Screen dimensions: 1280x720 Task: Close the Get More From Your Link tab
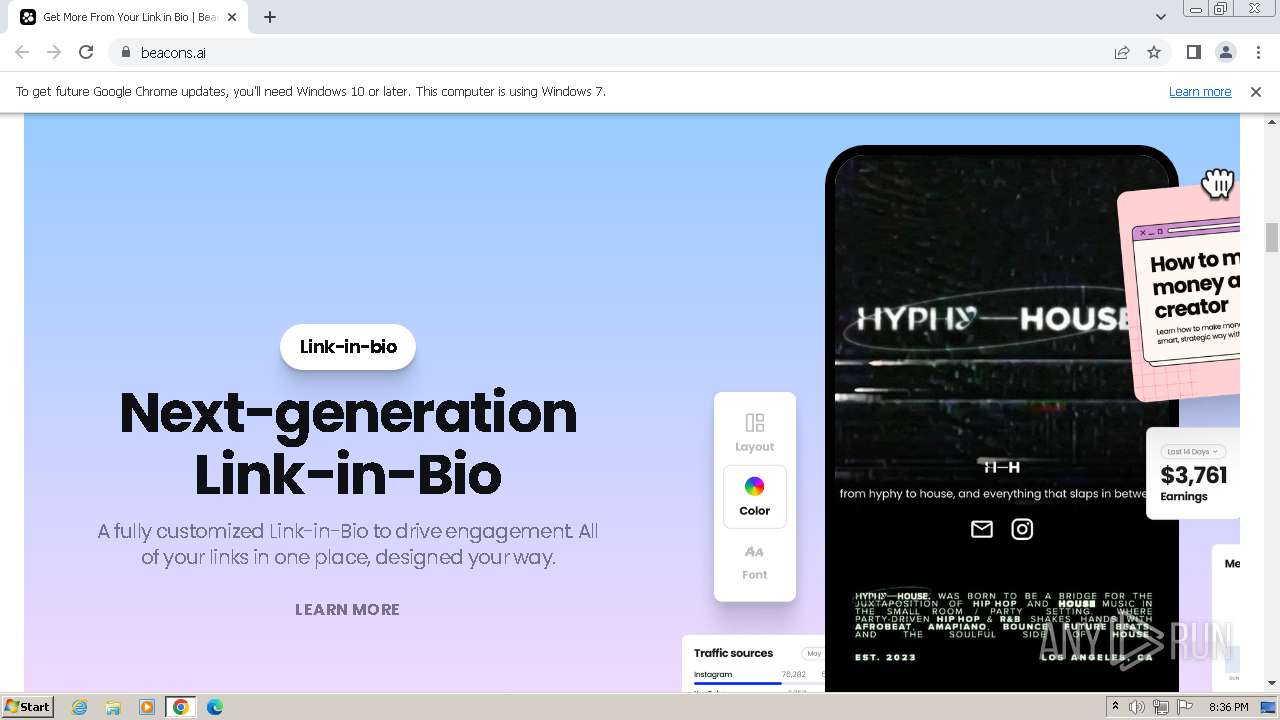[x=232, y=17]
